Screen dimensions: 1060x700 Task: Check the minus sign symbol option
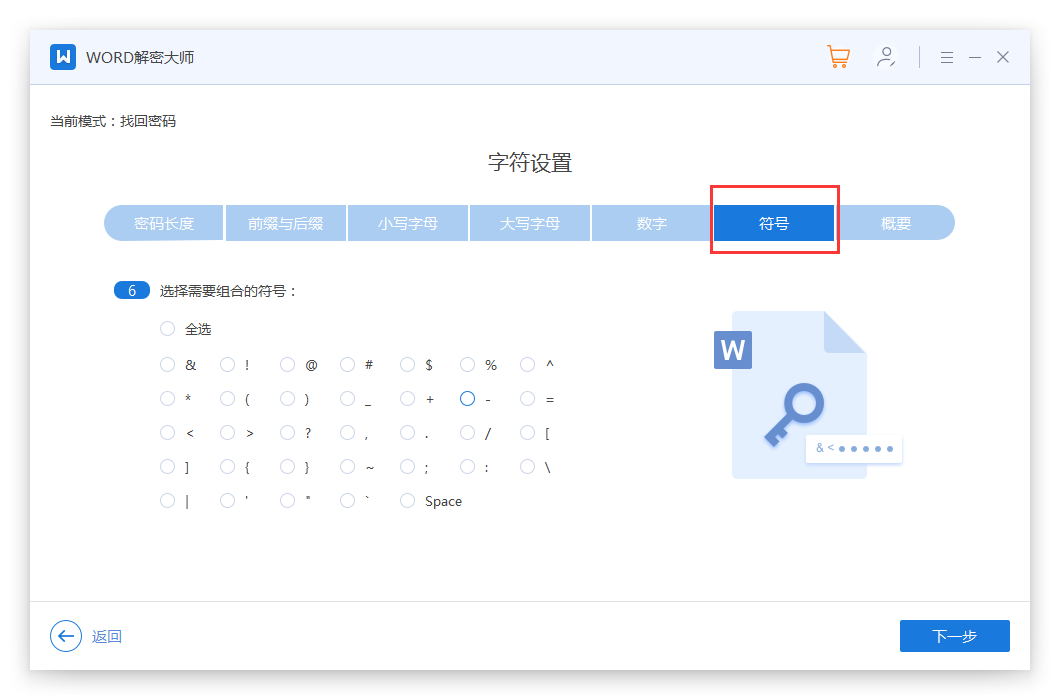[x=467, y=399]
